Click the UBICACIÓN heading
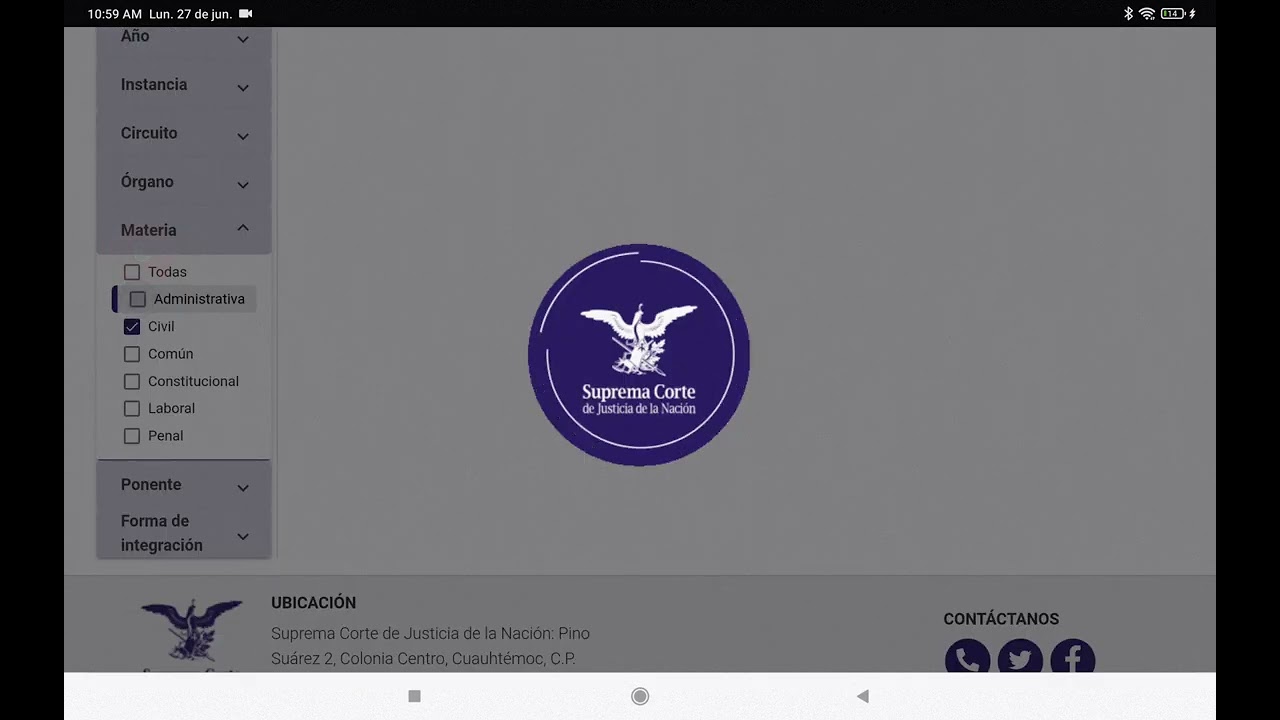Image resolution: width=1280 pixels, height=720 pixels. tap(313, 603)
